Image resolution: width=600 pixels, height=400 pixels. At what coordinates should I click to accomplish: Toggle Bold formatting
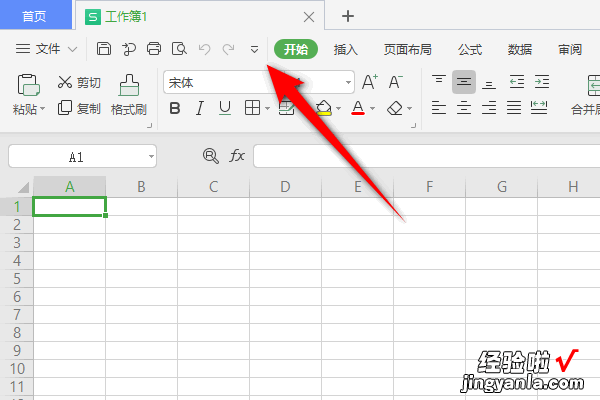tap(175, 108)
